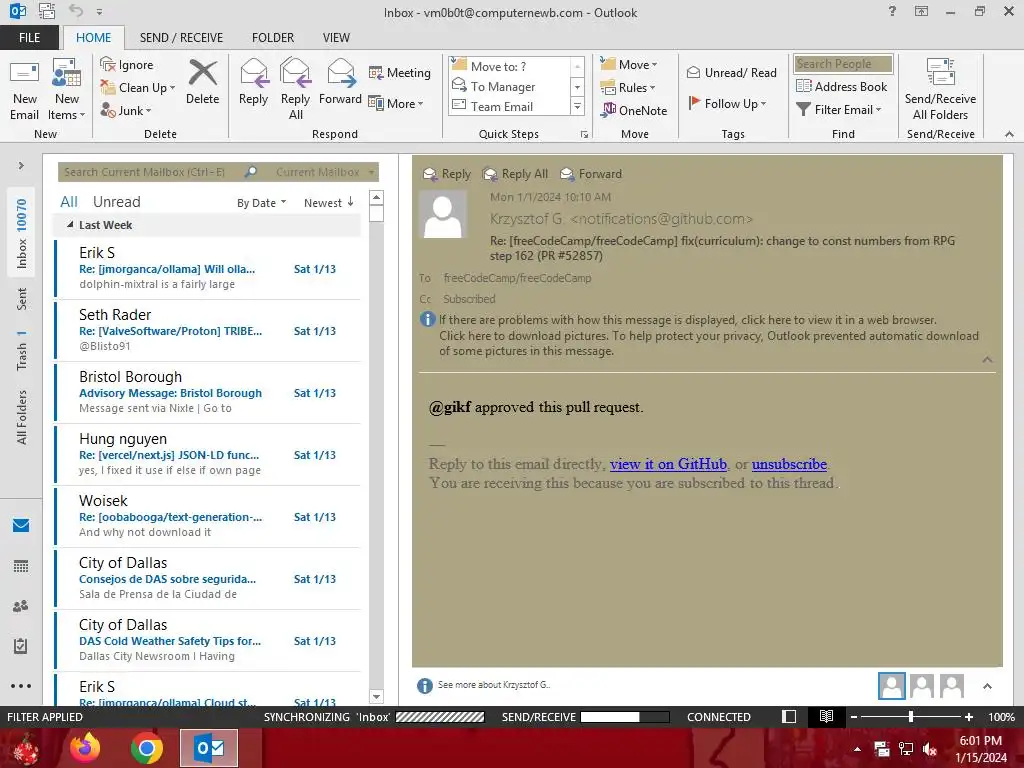
Task: Open the email from Seth Rader
Action: click(208, 330)
